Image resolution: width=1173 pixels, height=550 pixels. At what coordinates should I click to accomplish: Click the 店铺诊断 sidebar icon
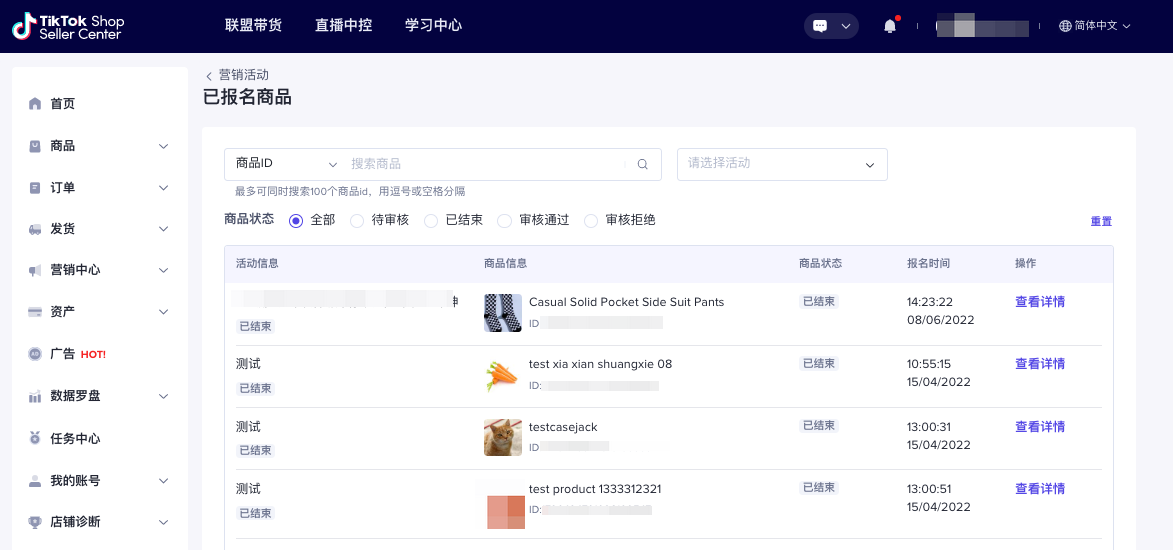36,522
